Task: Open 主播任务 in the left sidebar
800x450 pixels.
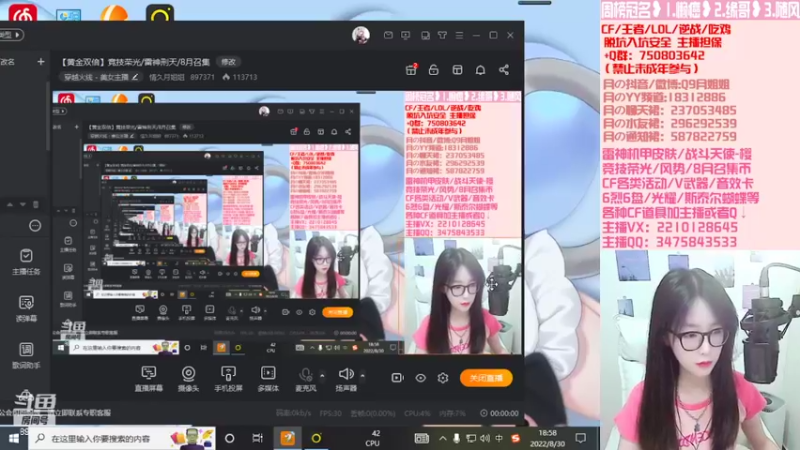Action: (26, 262)
